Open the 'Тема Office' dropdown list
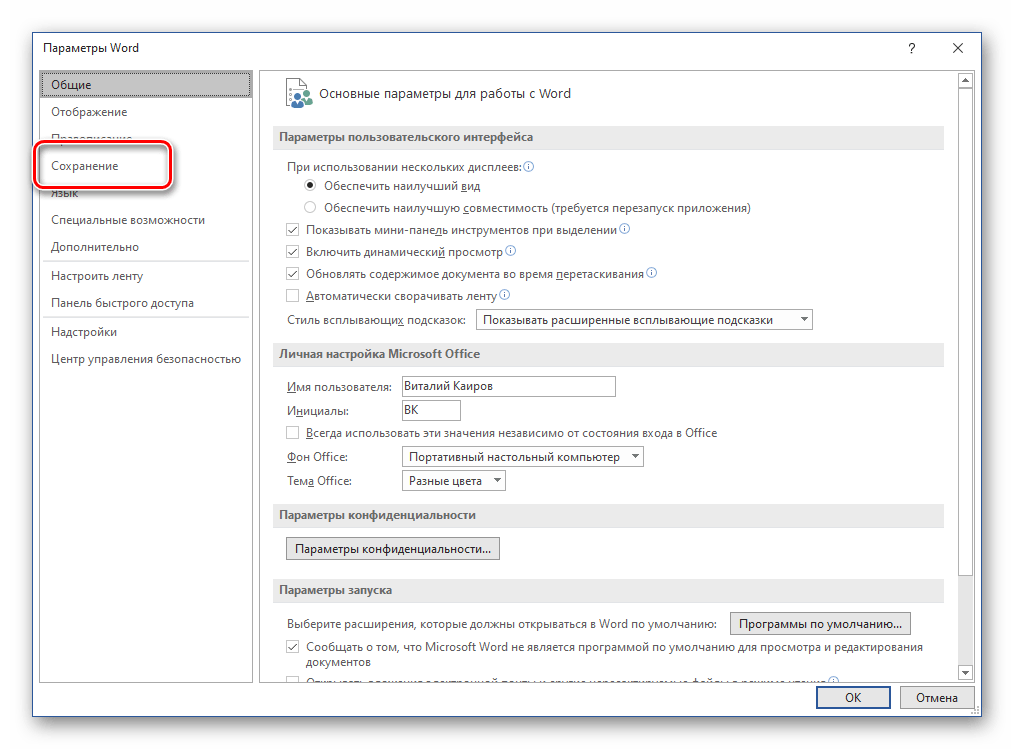 454,481
